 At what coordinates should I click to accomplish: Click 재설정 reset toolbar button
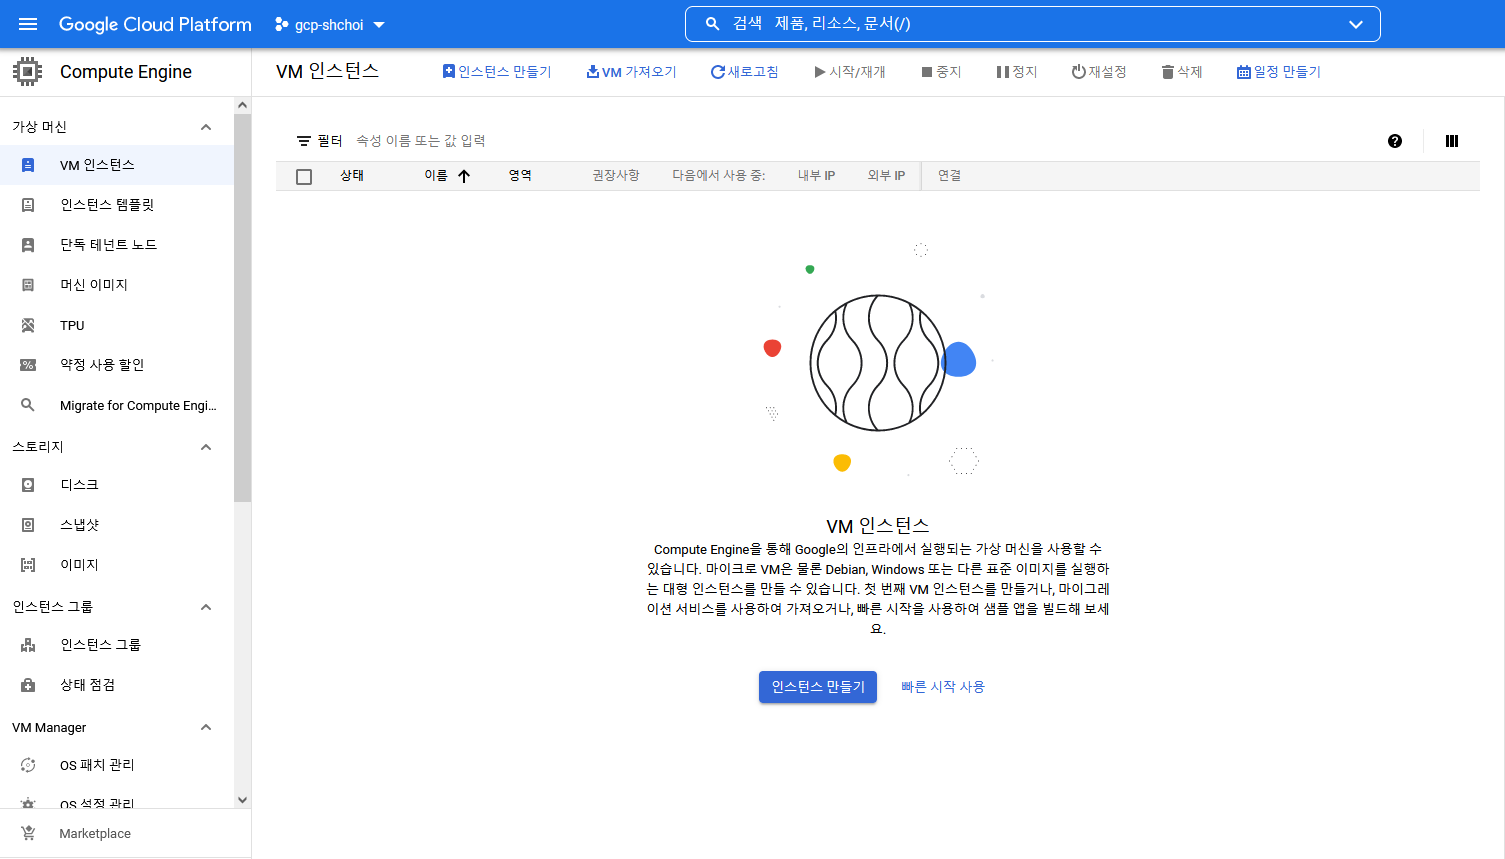[x=1099, y=72]
